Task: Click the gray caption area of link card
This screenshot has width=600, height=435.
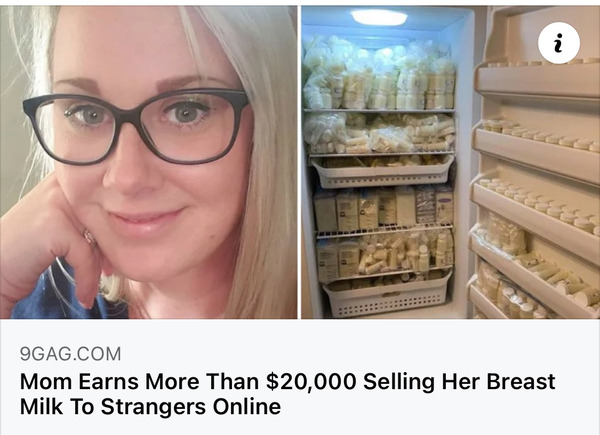Action: point(300,377)
